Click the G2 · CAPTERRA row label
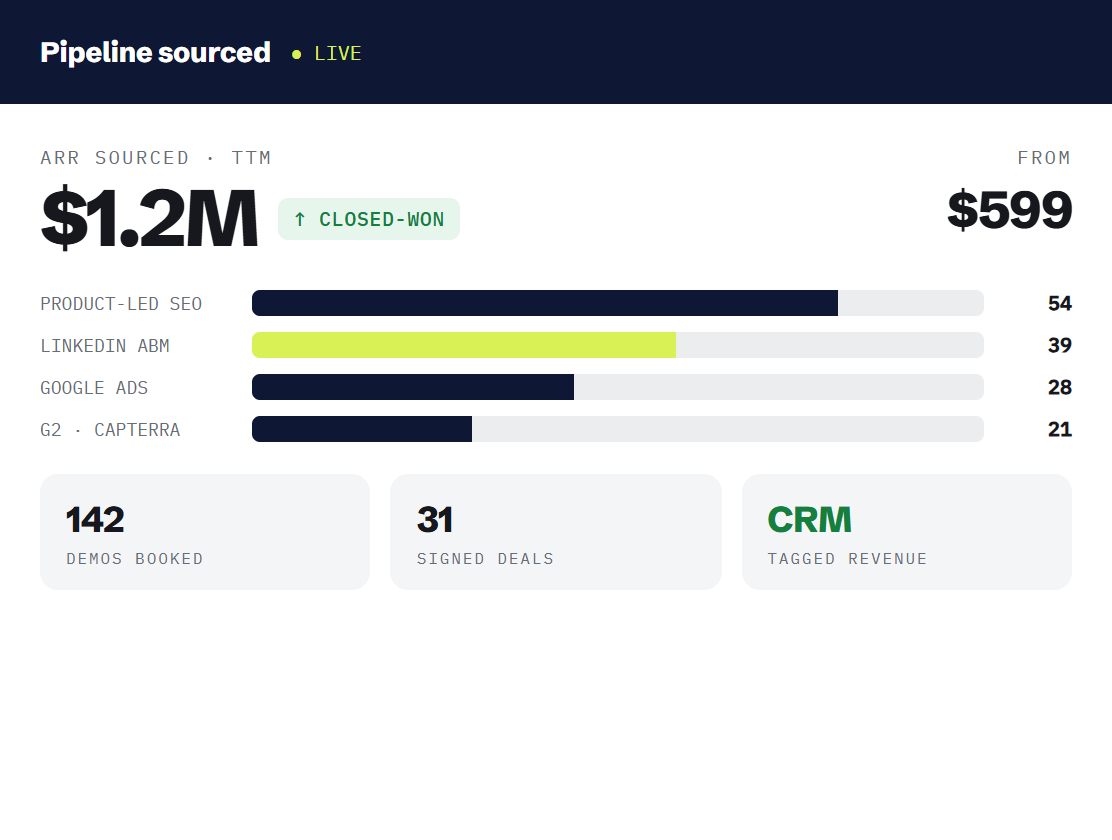This screenshot has height=840, width=1112. click(x=111, y=429)
